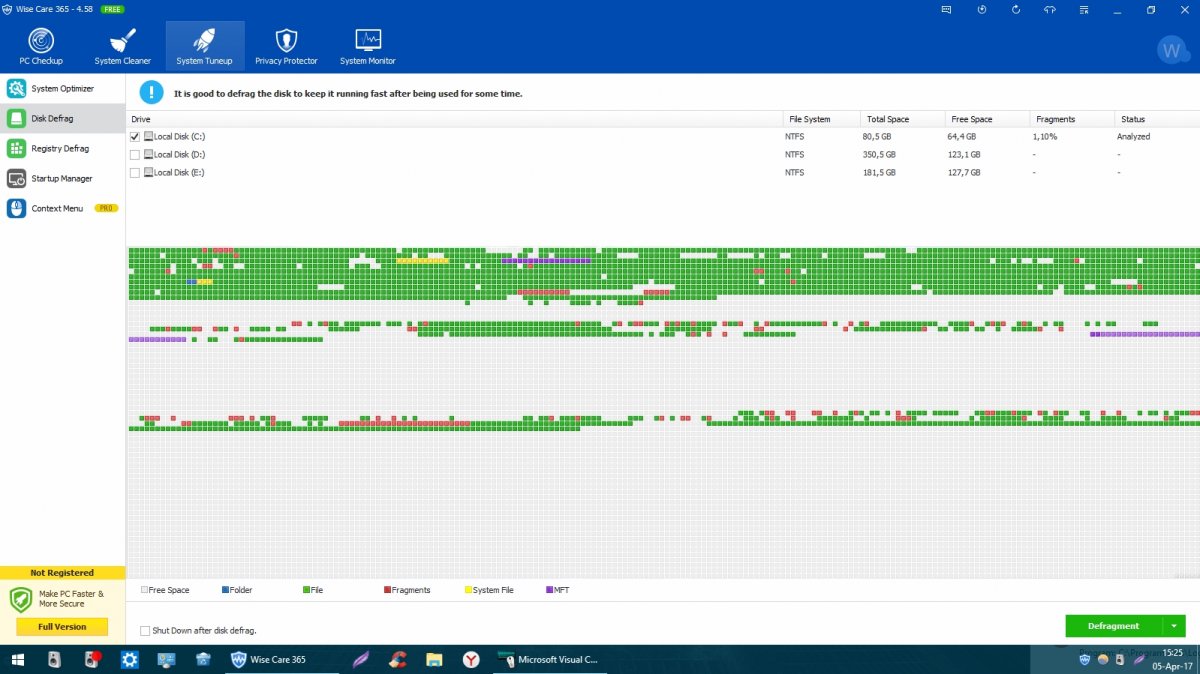Image resolution: width=1200 pixels, height=674 pixels.
Task: Select the Local Disk (E:) drive row
Action: point(178,173)
